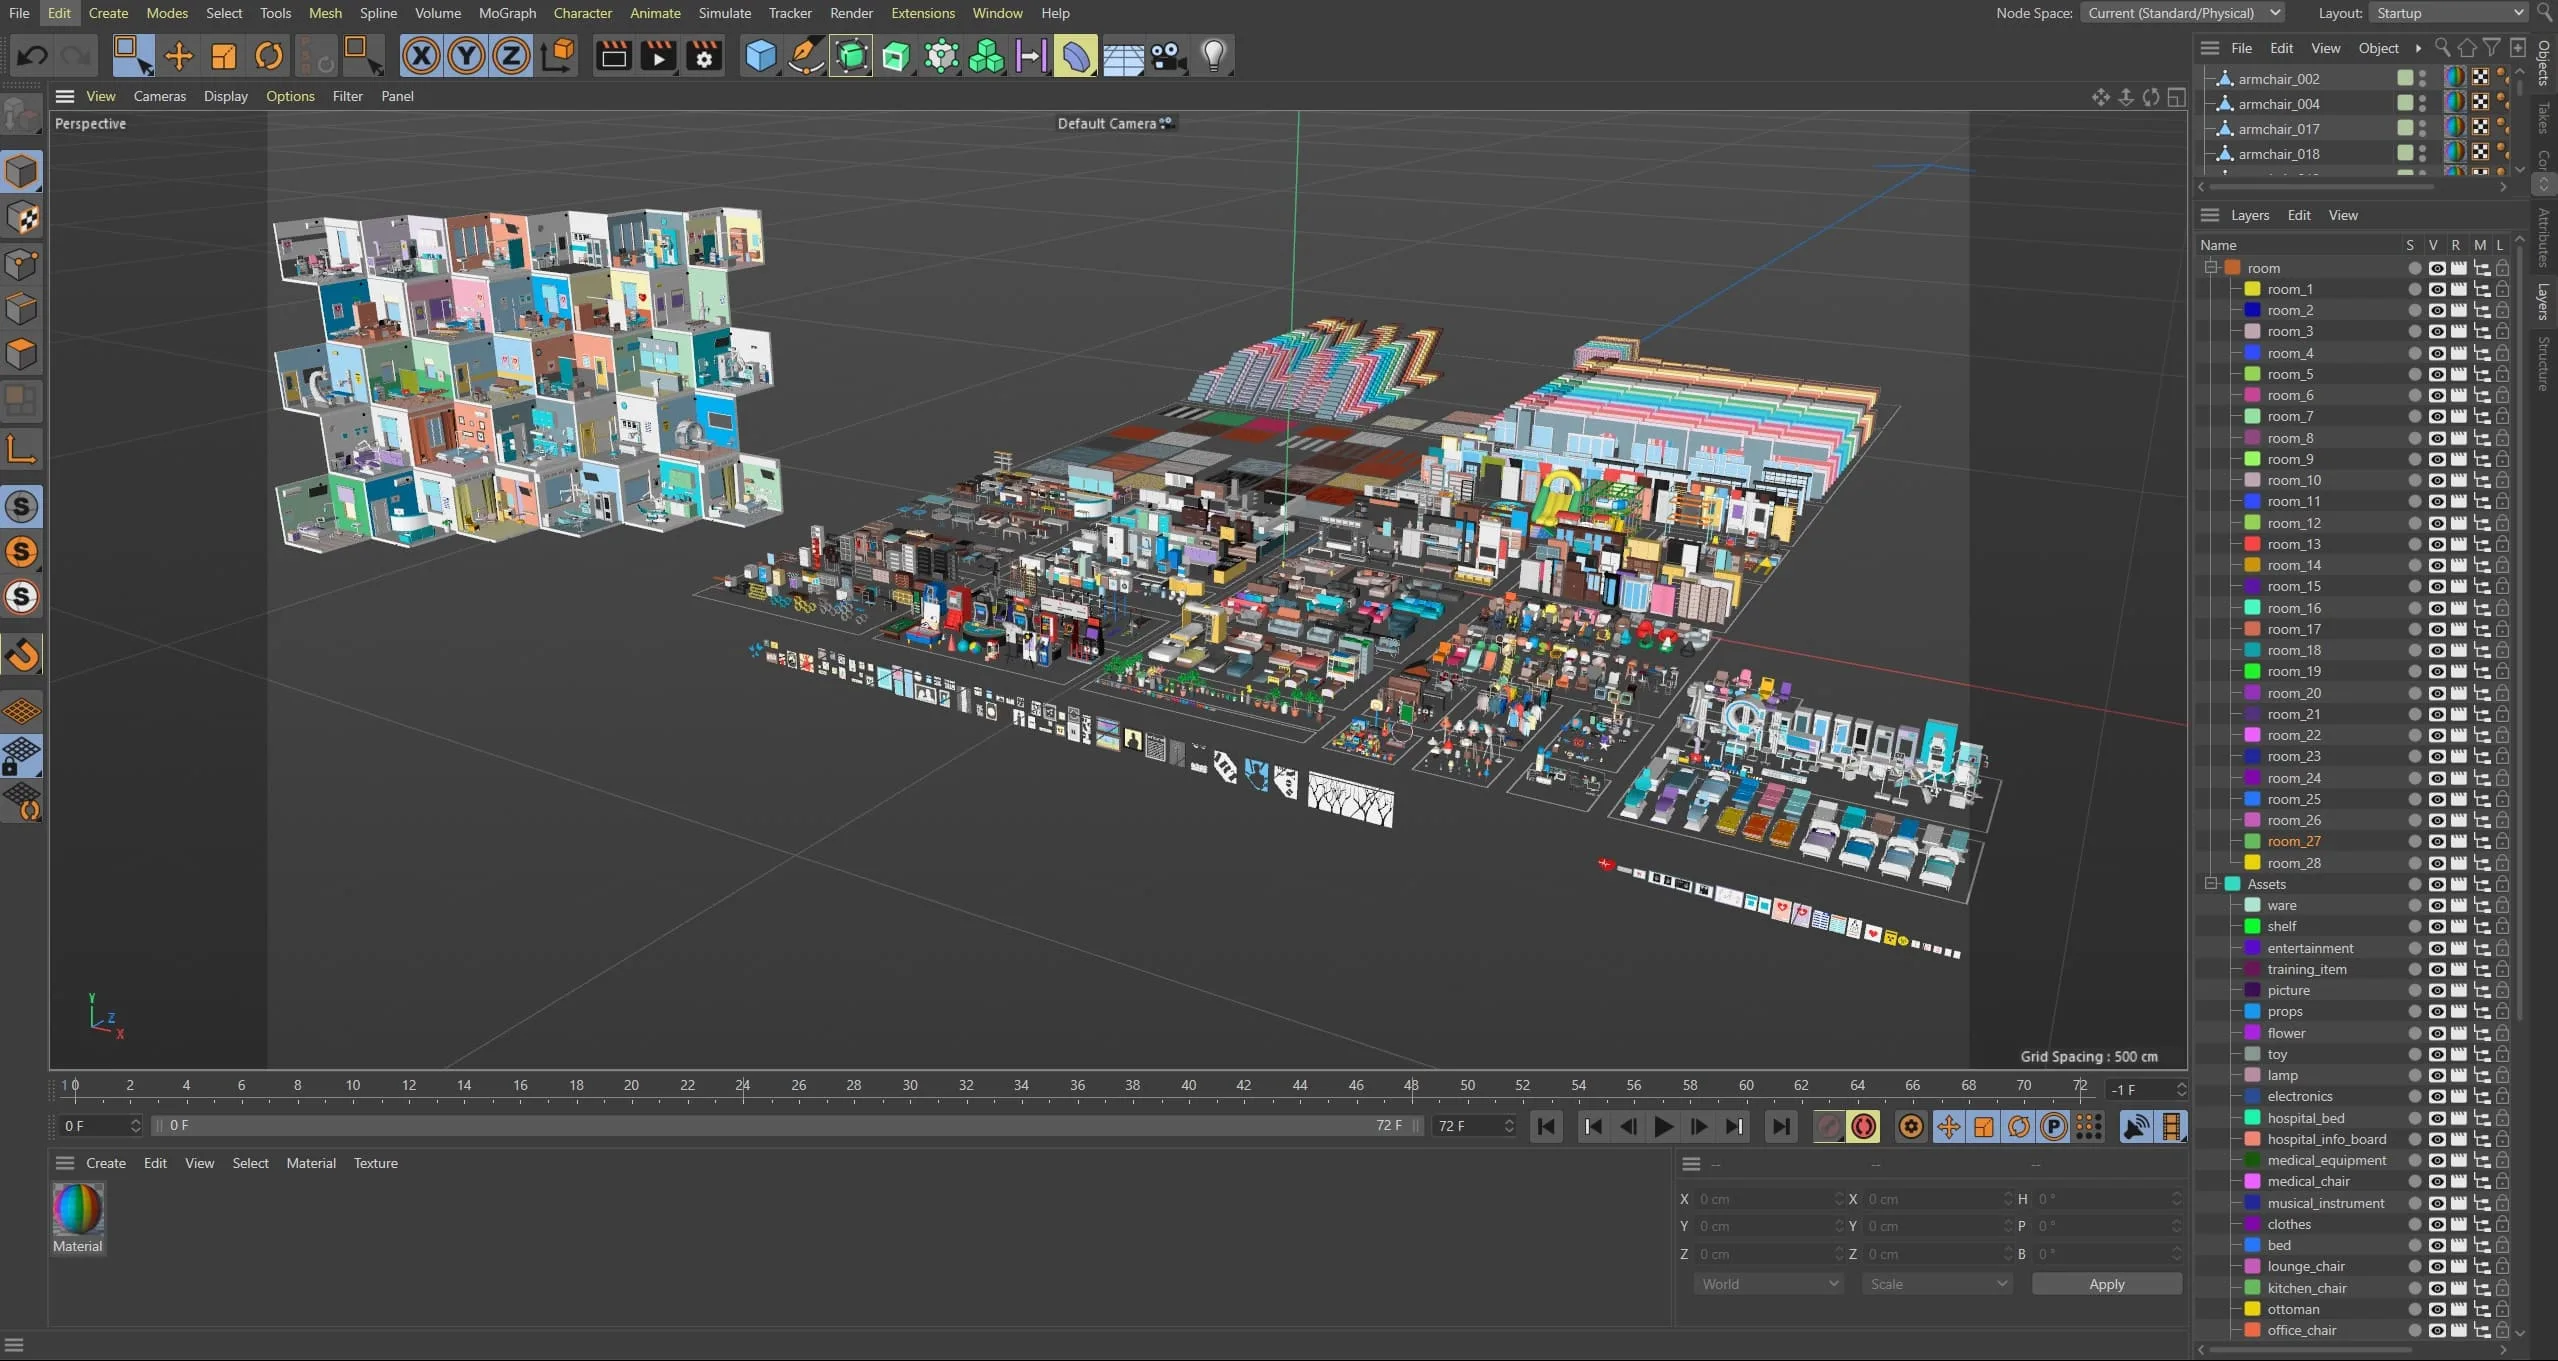
Task: Enable Texture mode checker cube icon
Action: pyautogui.click(x=22, y=218)
